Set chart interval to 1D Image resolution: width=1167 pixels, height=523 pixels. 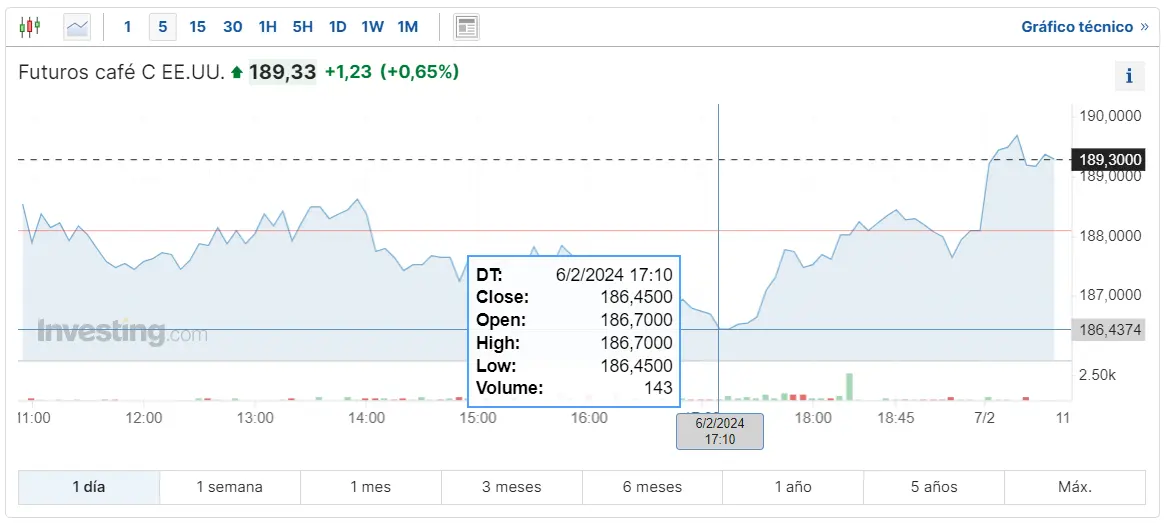click(338, 27)
